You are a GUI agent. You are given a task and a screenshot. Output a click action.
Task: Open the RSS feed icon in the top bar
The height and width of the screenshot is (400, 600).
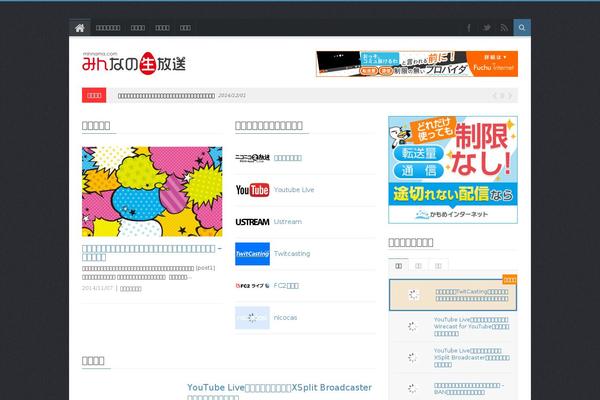504,28
